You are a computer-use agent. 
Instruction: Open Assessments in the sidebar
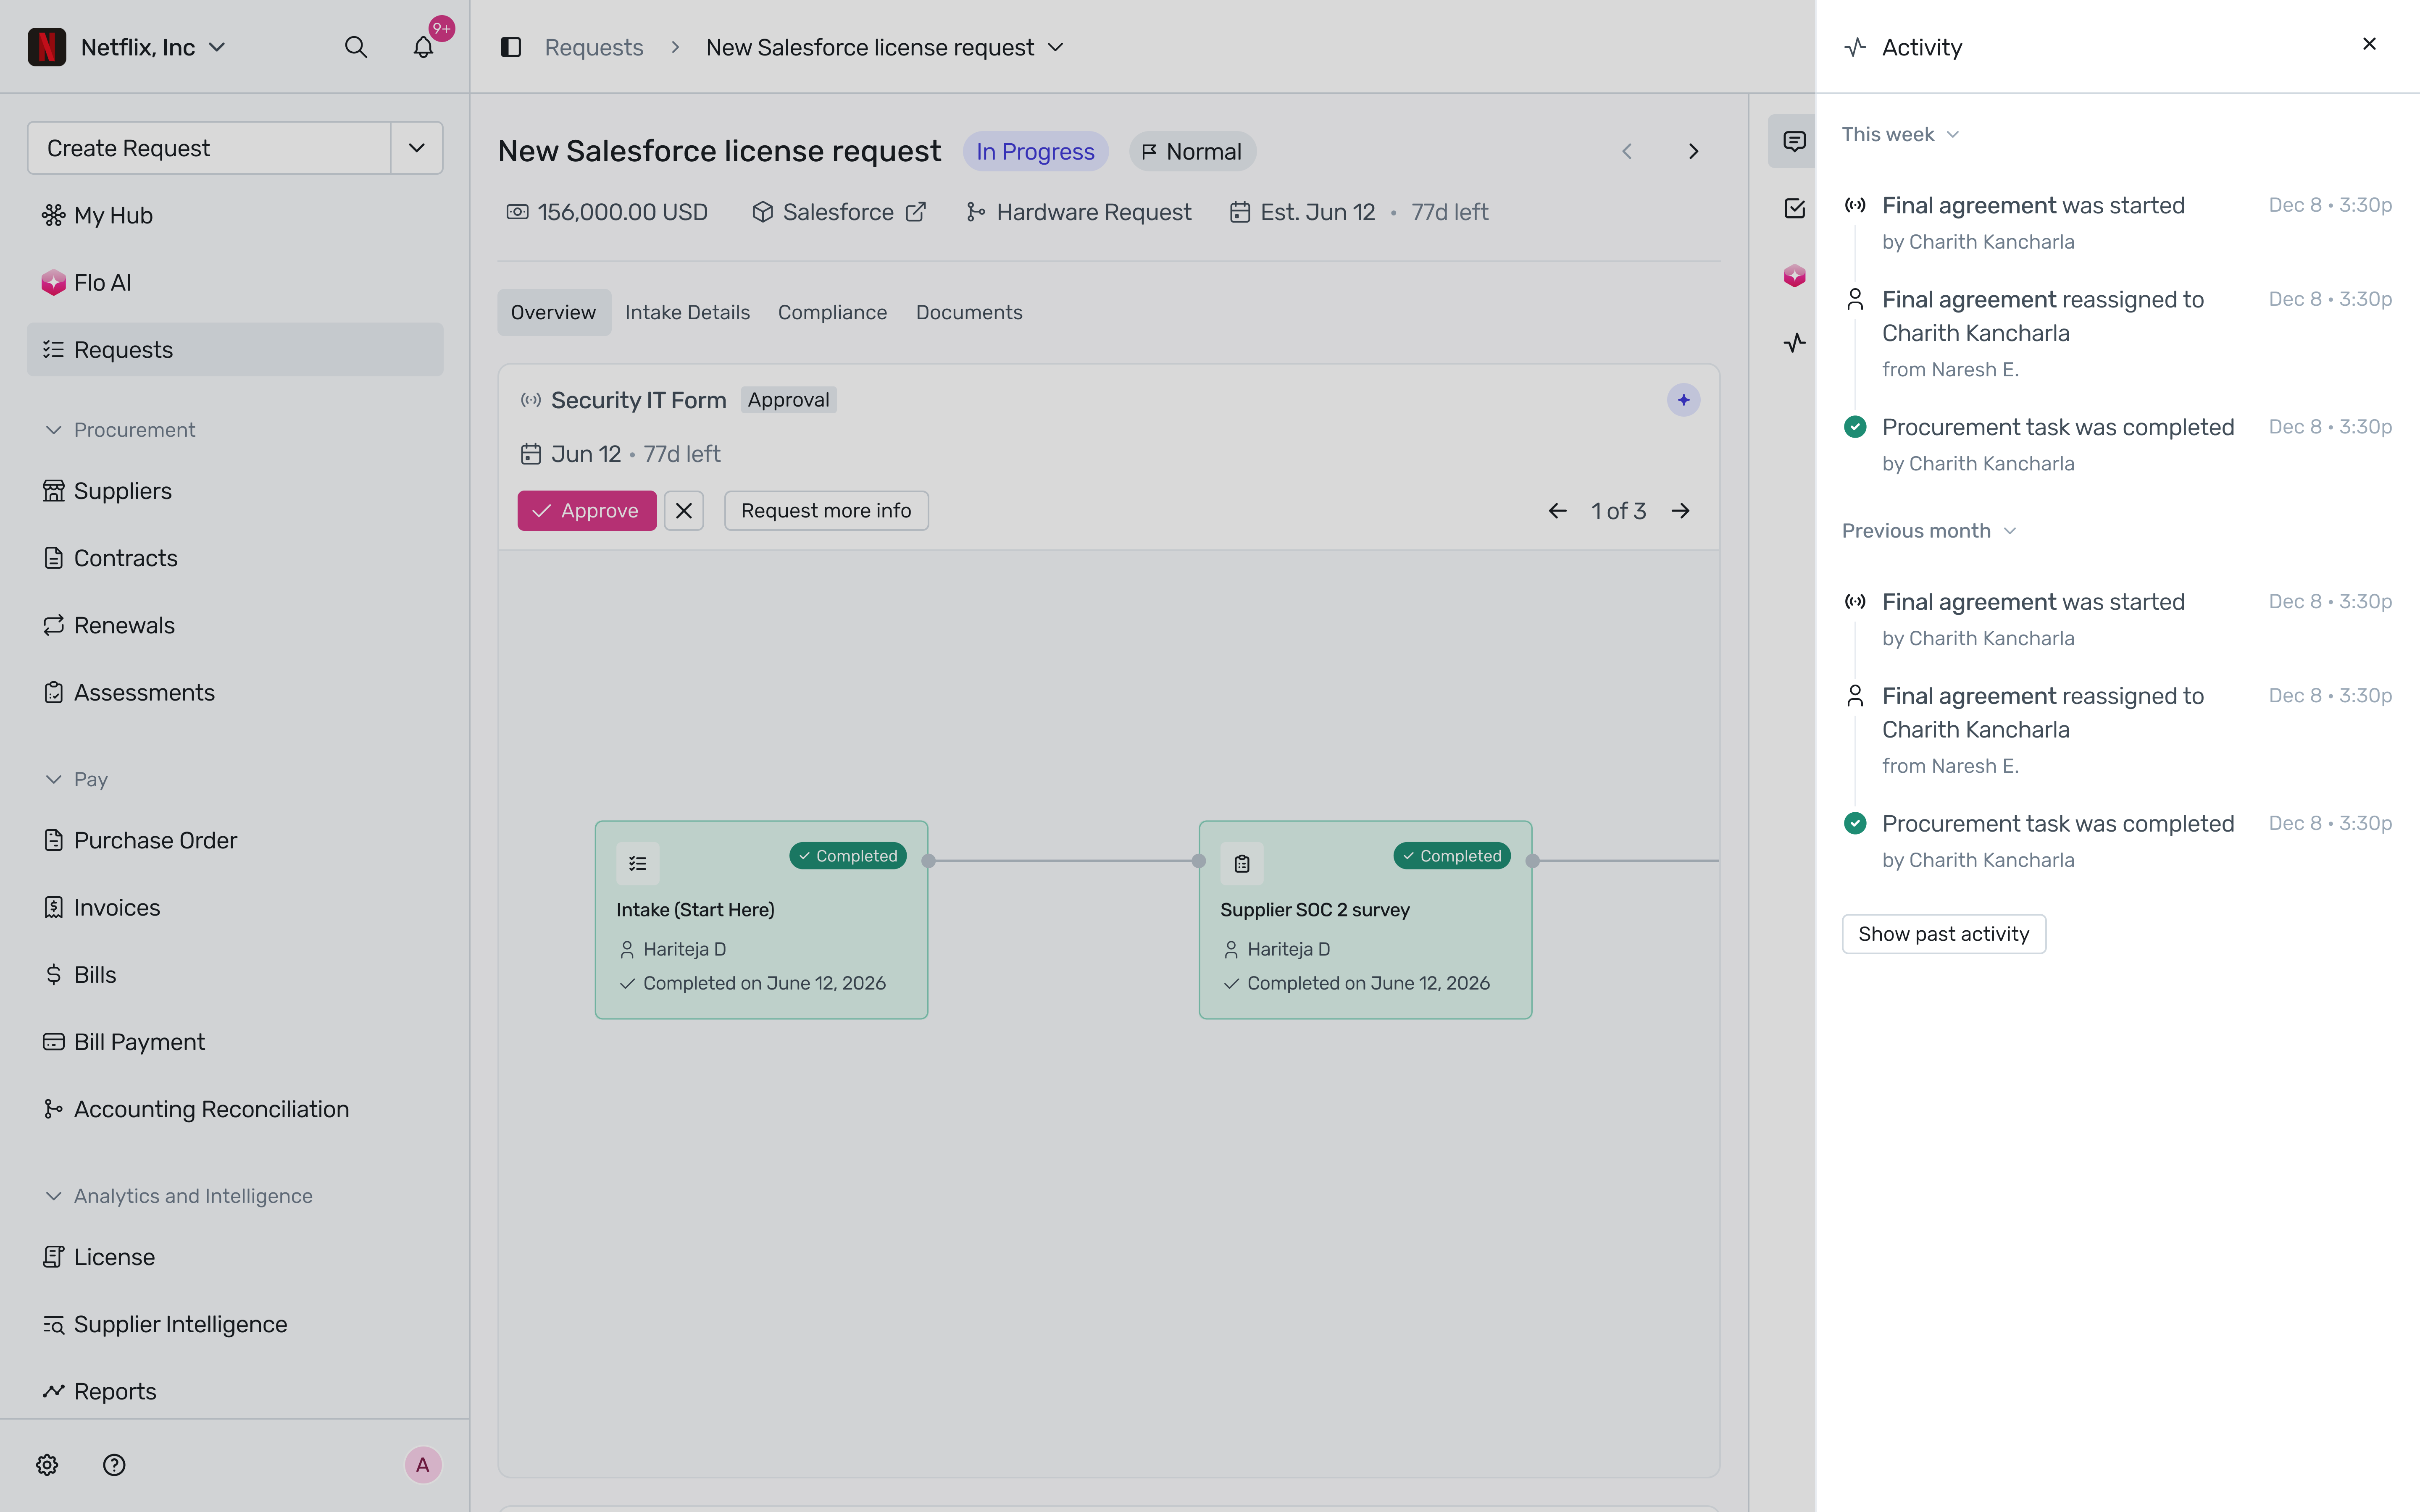point(235,692)
